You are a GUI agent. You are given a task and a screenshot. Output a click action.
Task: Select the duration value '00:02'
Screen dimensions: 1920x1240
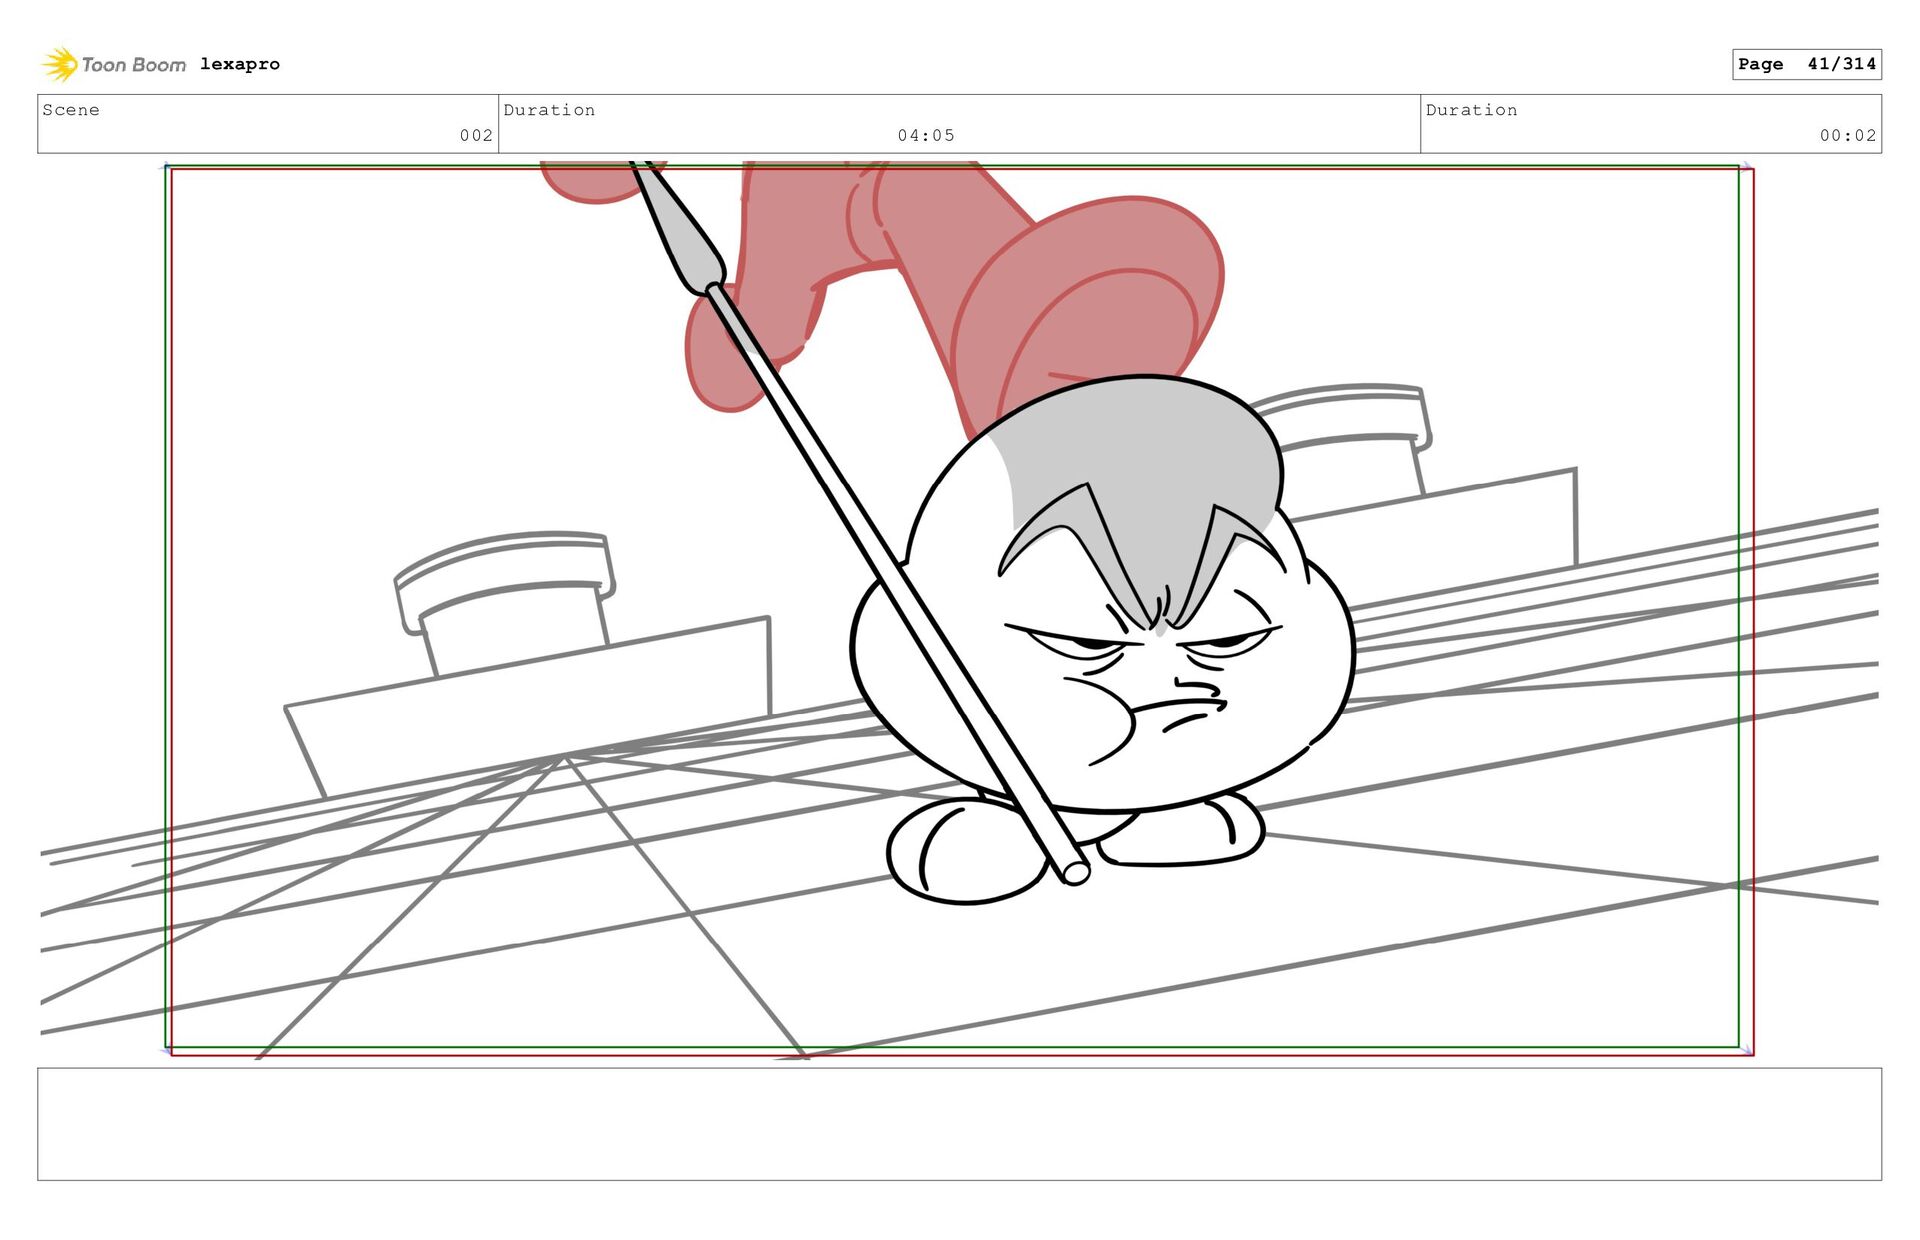point(1848,135)
